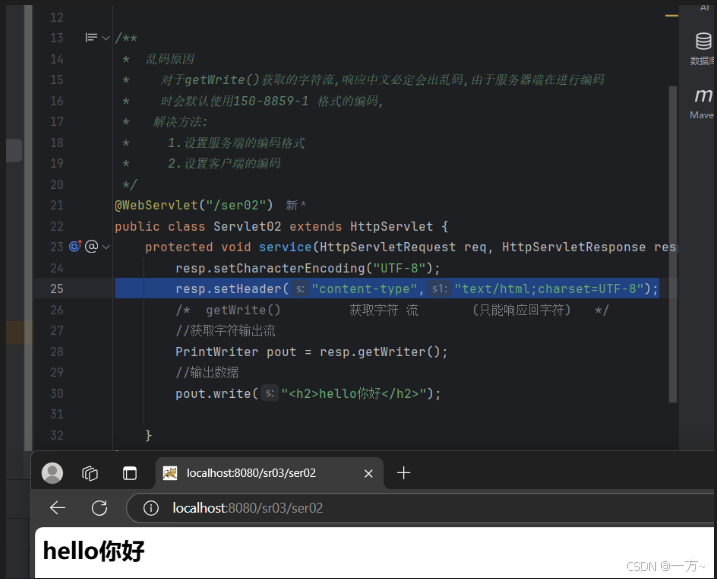Click the editor vertical scrollbar
The height and width of the screenshot is (579, 717).
pos(673,244)
